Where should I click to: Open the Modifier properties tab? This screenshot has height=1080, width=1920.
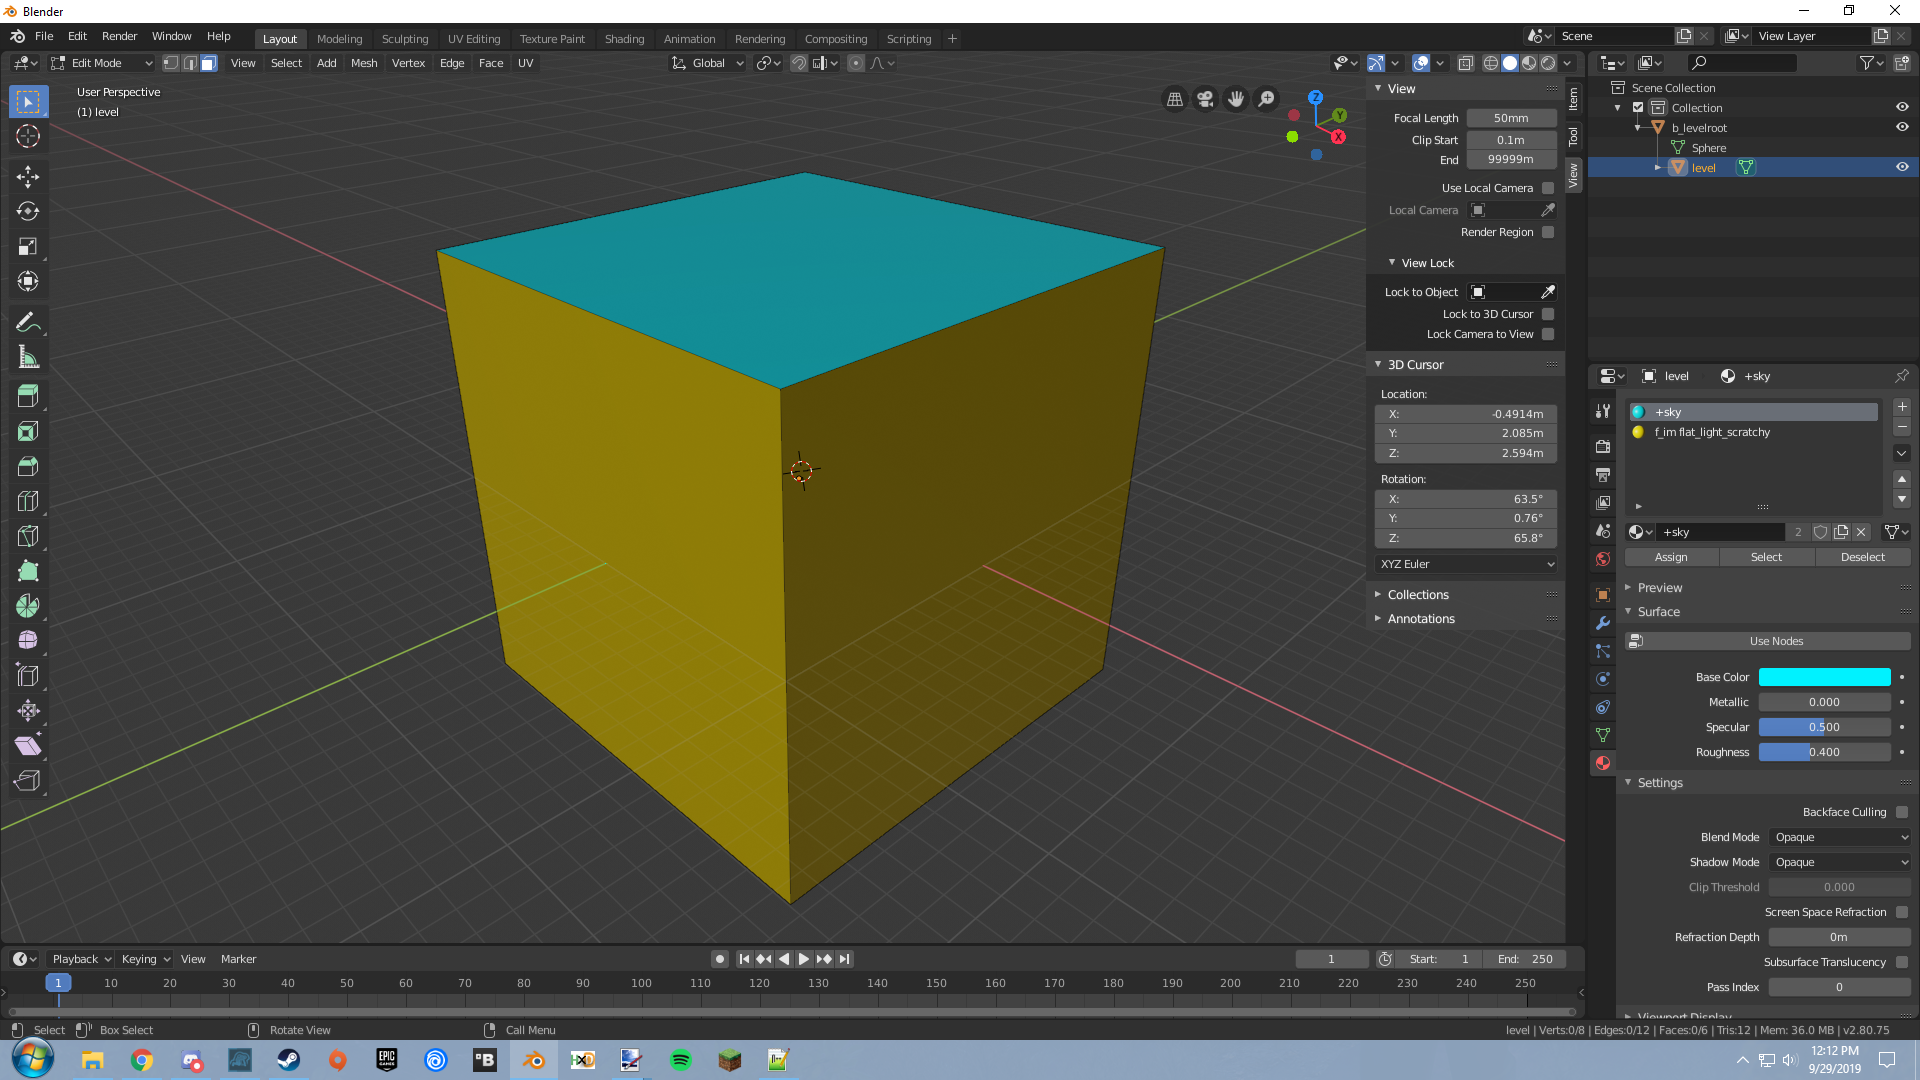point(1602,624)
